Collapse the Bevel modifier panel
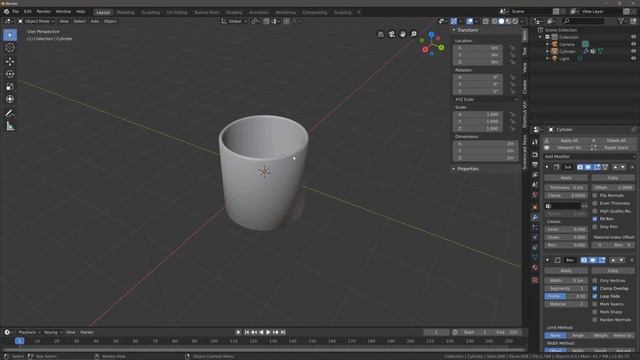640x360 pixels. point(547,260)
